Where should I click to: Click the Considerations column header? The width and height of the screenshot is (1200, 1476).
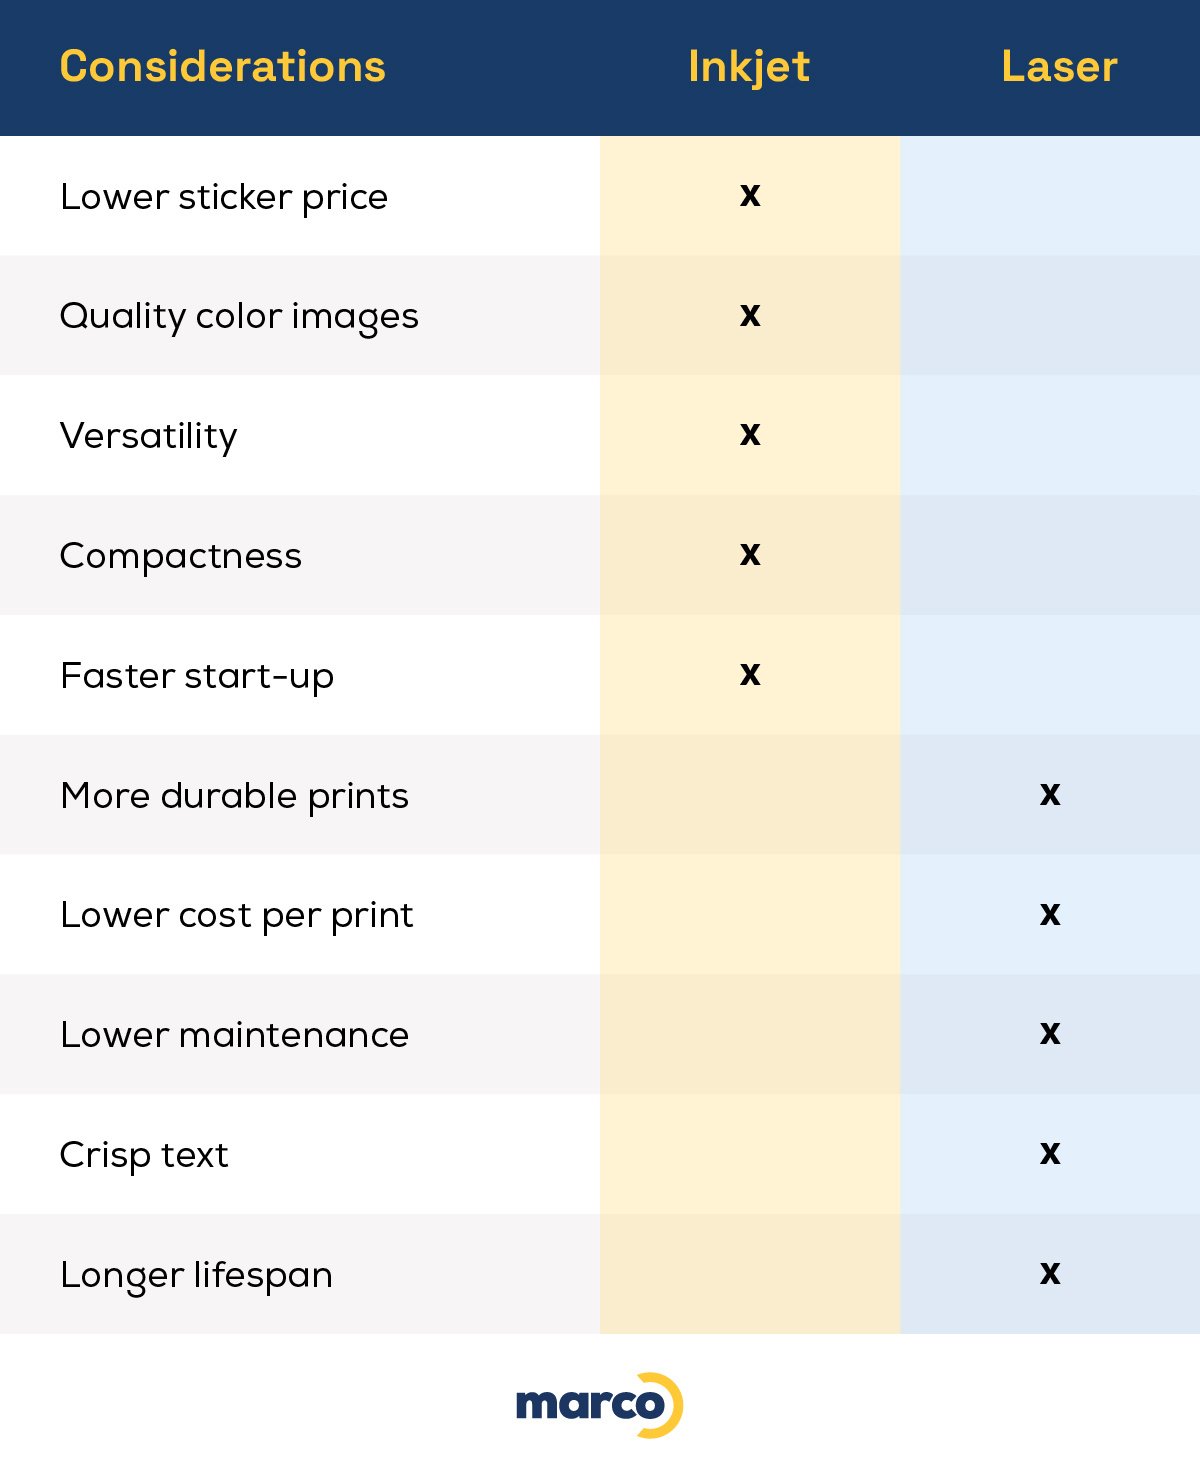pos(222,67)
